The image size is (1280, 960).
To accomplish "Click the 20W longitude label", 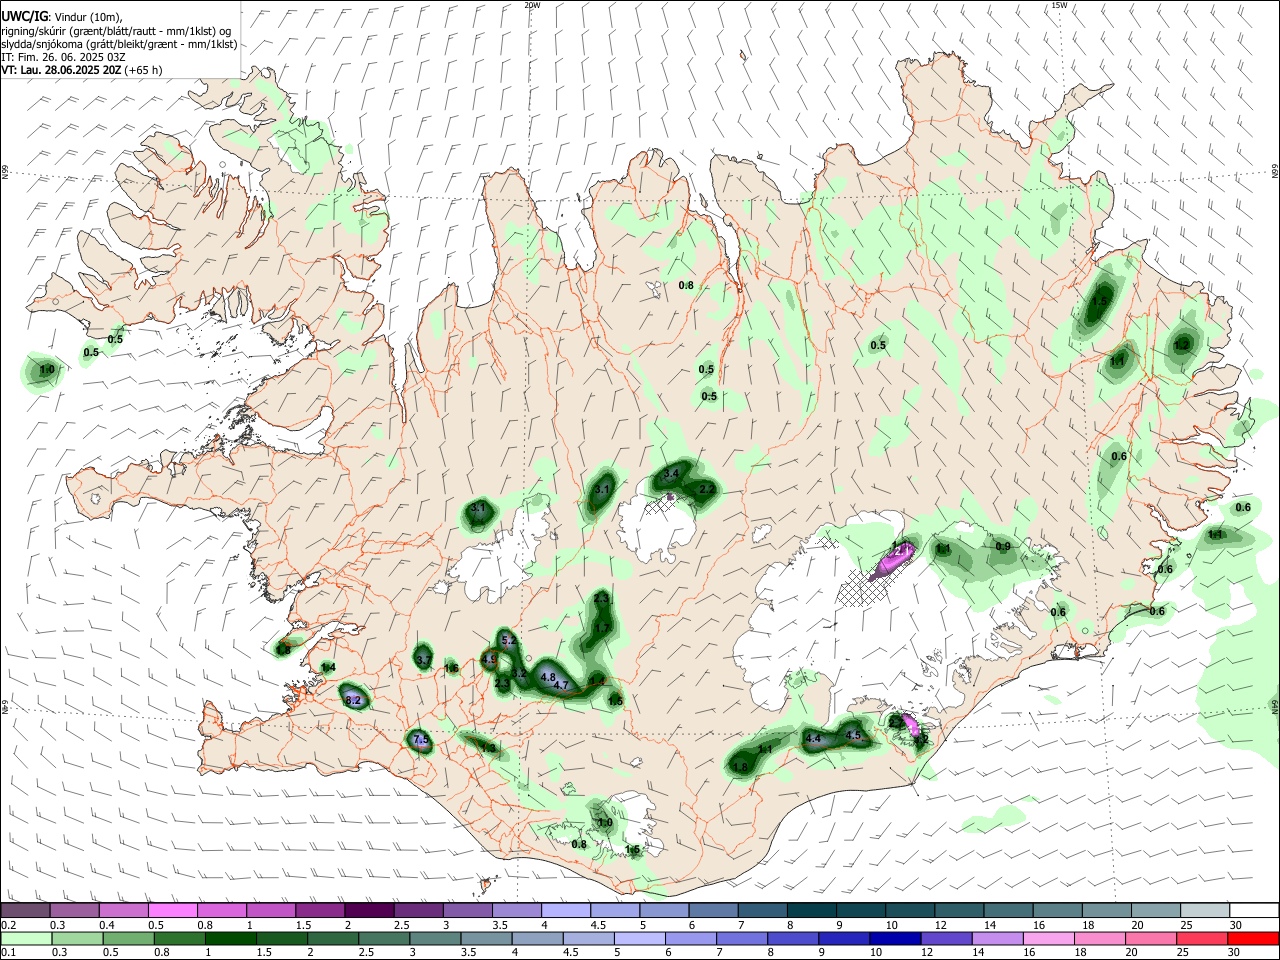I will point(532,5).
